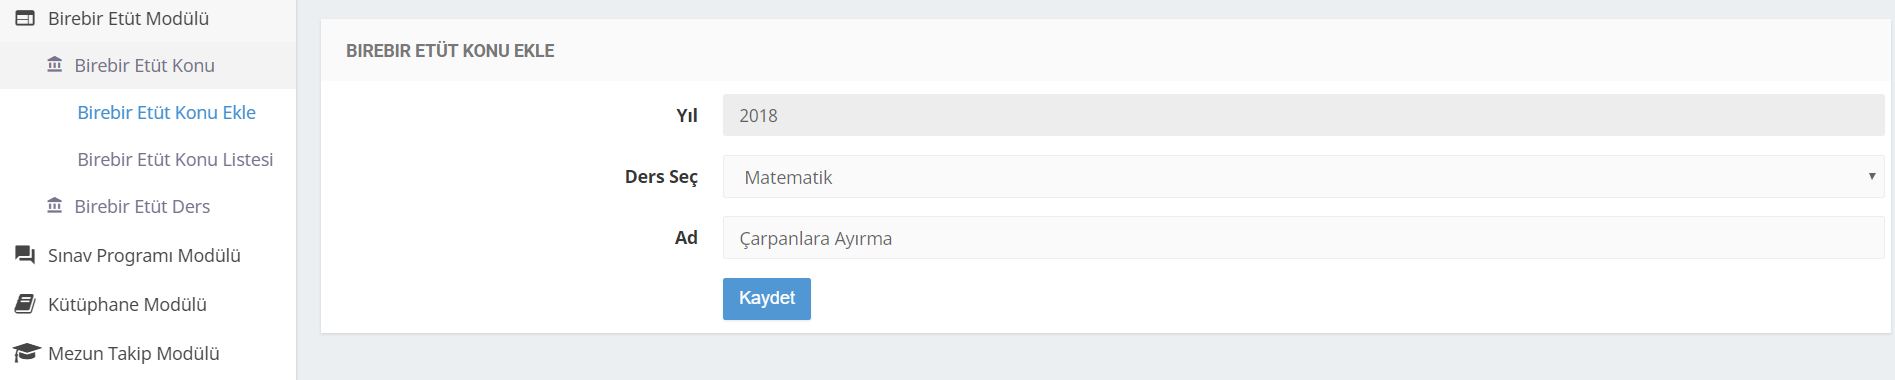Click the chat bubble icon for Sınav Programı
Viewport: 1895px width, 380px height.
25,255
